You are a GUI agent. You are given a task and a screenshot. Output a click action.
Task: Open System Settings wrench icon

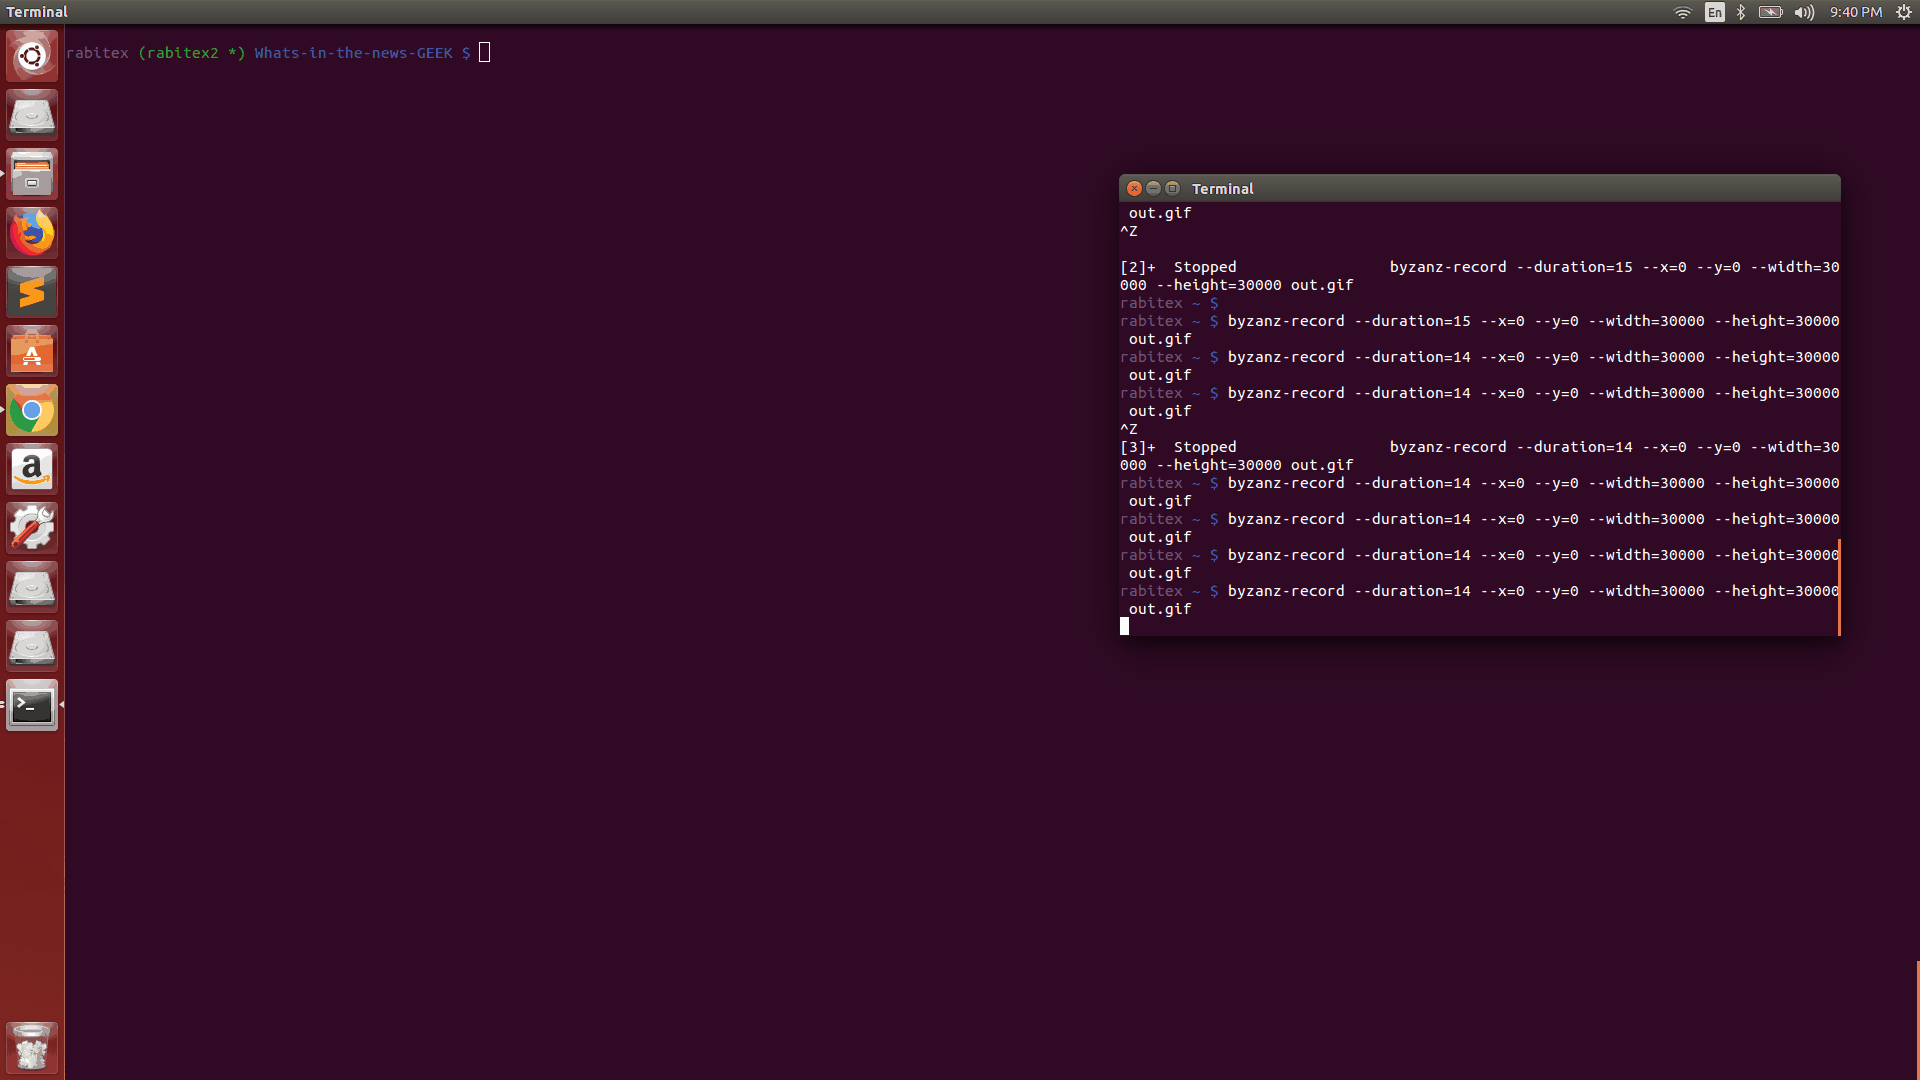(x=32, y=528)
